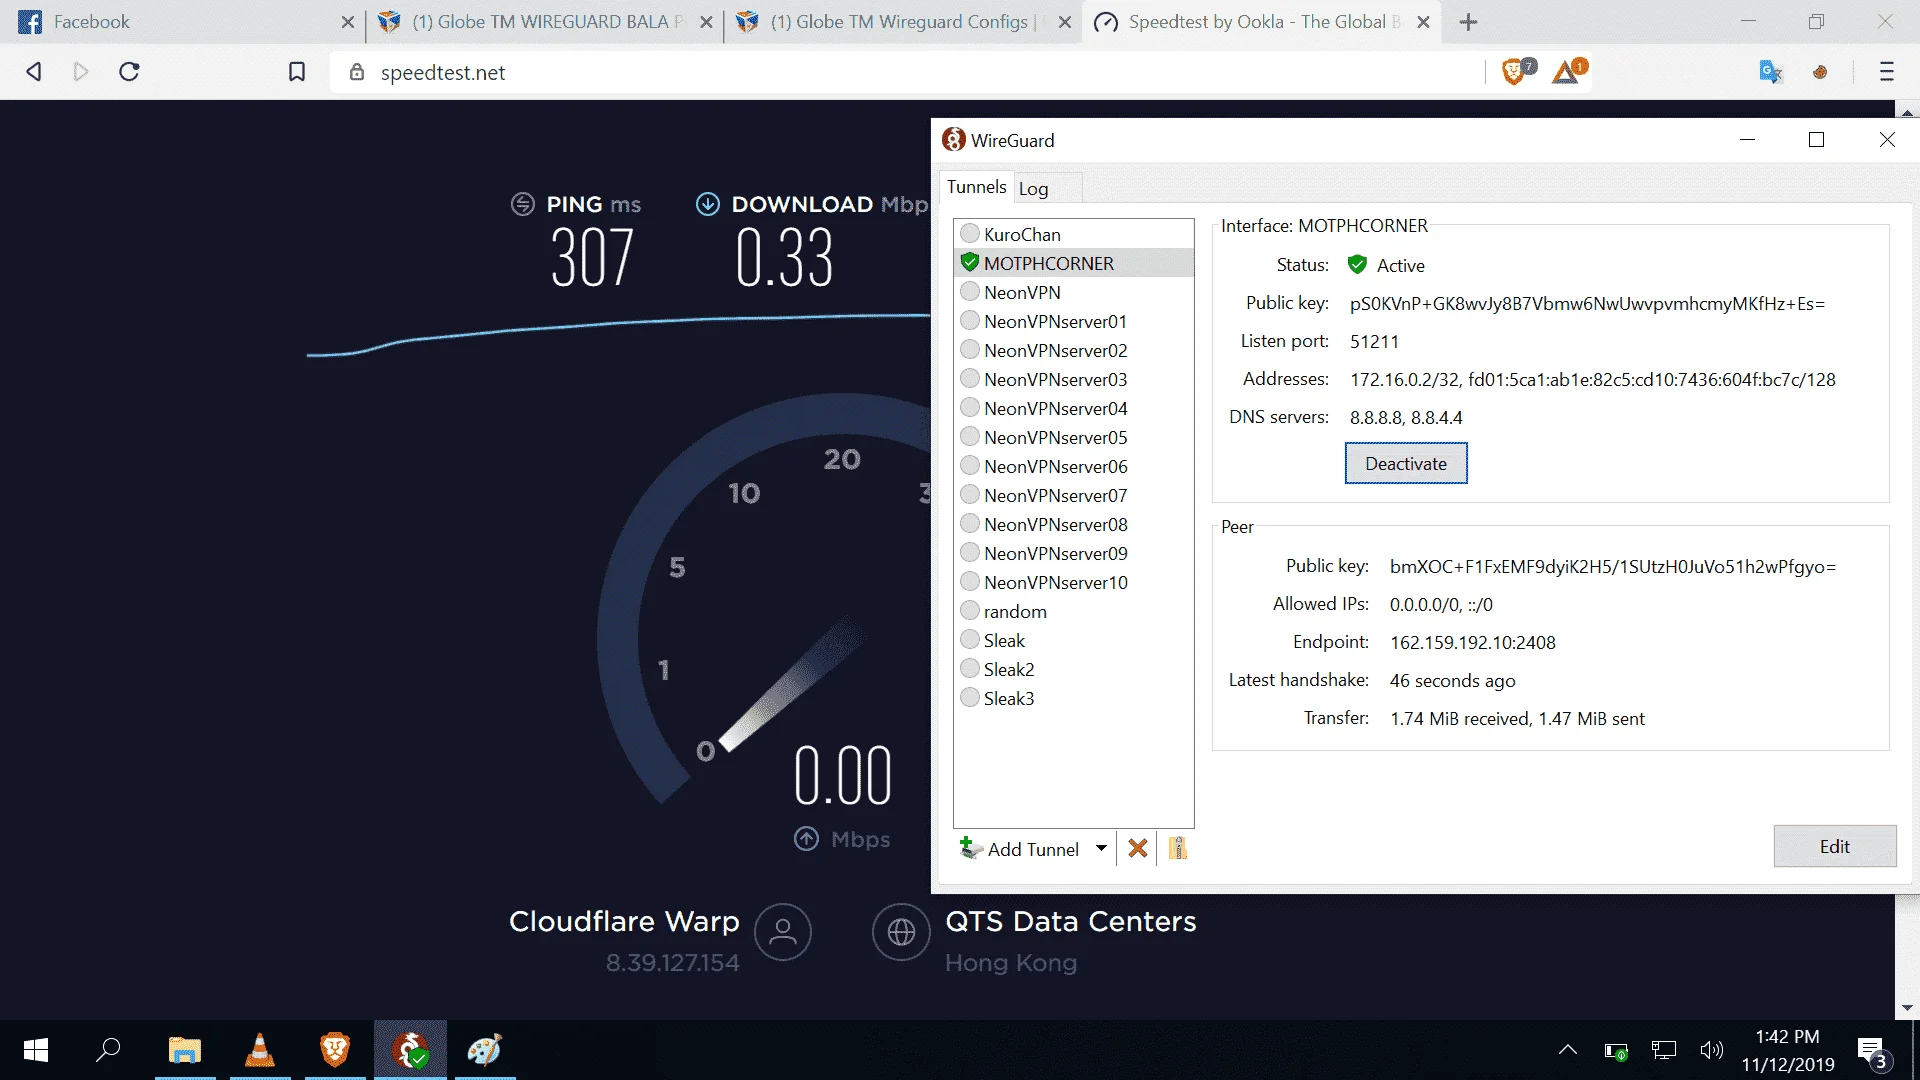Open WireGuard from the taskbar
This screenshot has height=1080, width=1920.
(x=410, y=1050)
